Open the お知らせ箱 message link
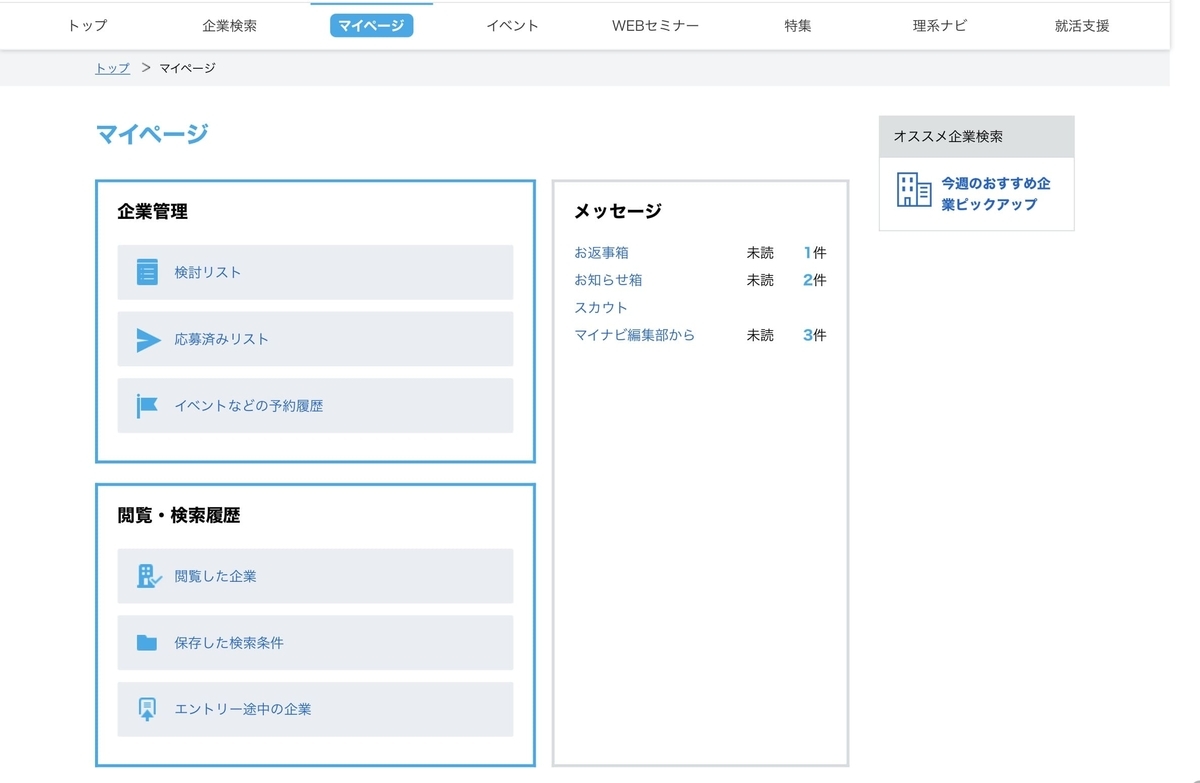 (608, 280)
